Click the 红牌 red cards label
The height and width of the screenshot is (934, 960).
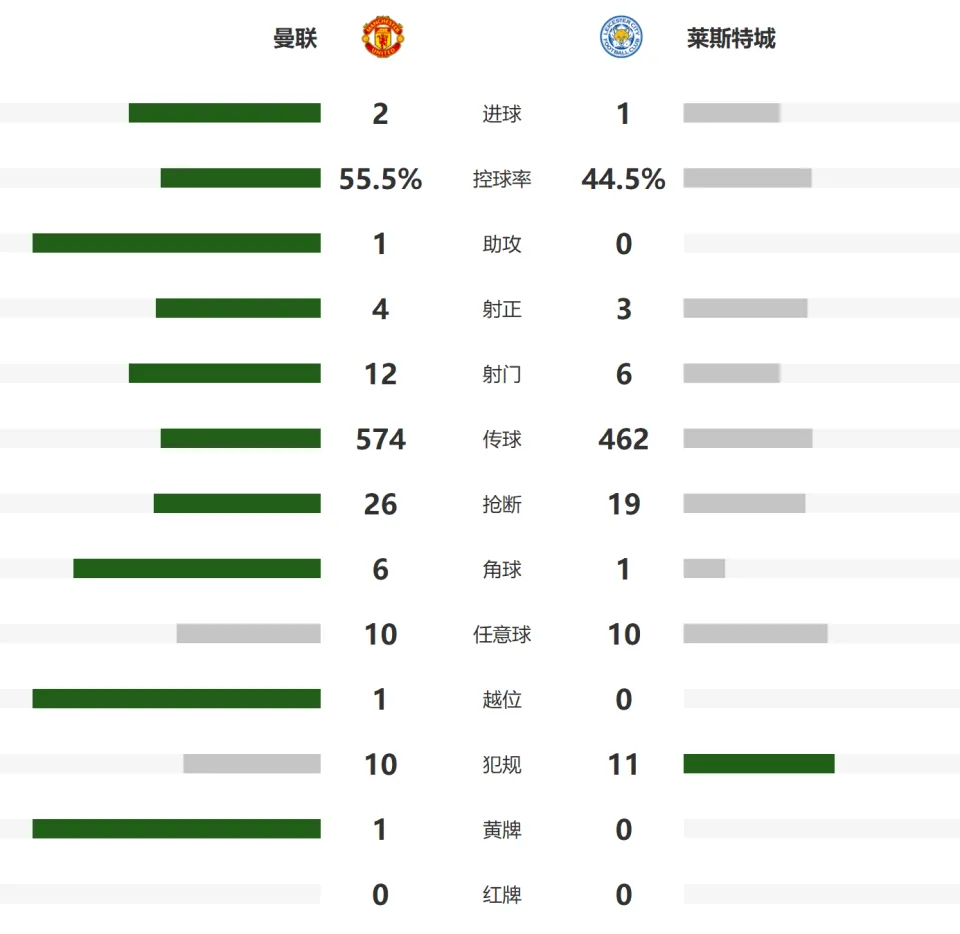point(501,894)
